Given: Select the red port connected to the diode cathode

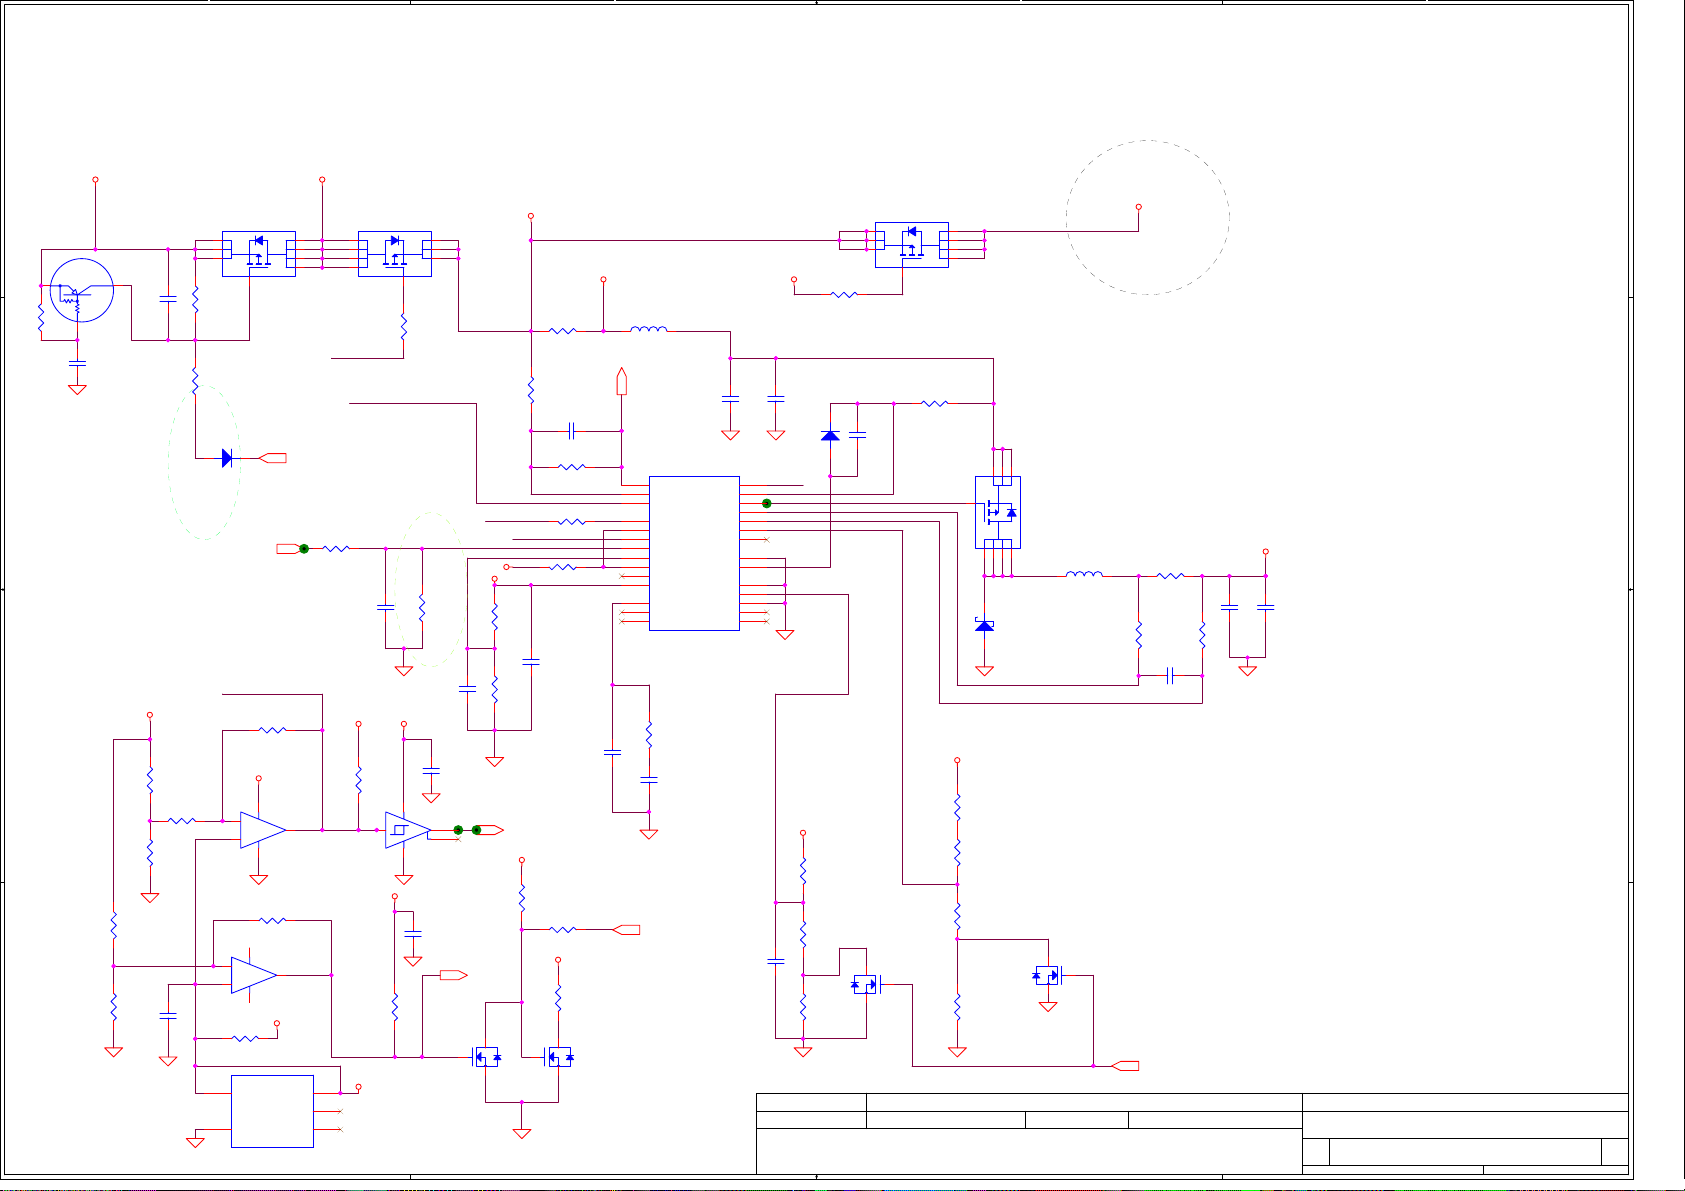Looking at the screenshot, I should (x=273, y=458).
